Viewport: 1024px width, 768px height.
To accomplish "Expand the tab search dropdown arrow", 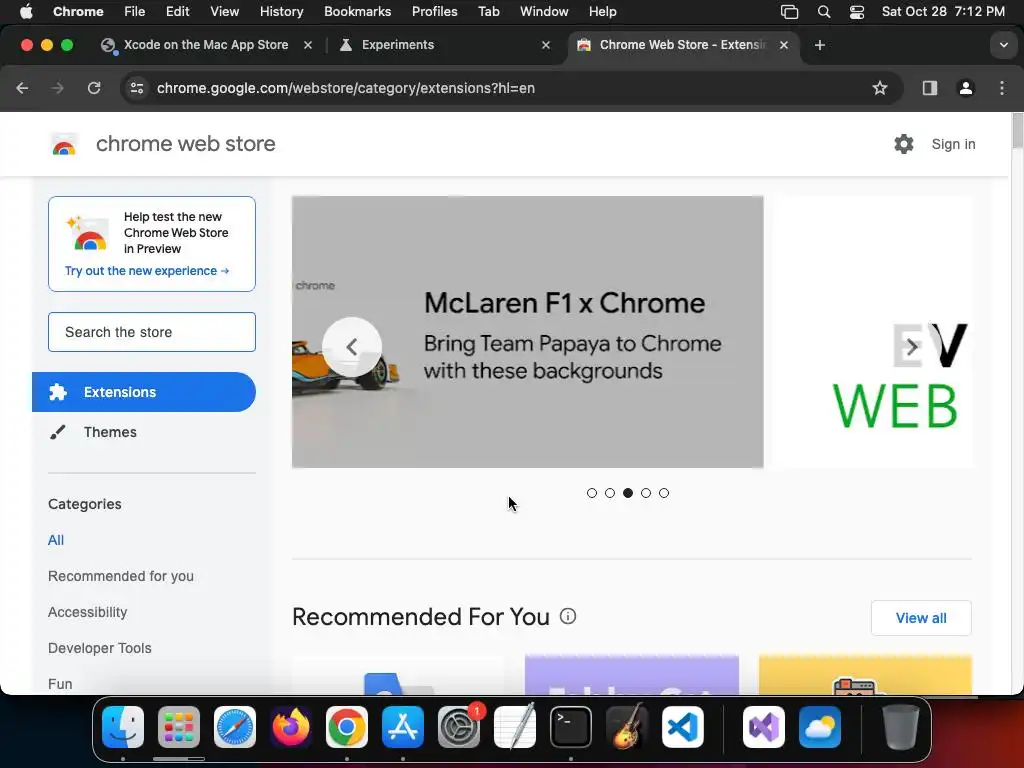I will point(1004,45).
